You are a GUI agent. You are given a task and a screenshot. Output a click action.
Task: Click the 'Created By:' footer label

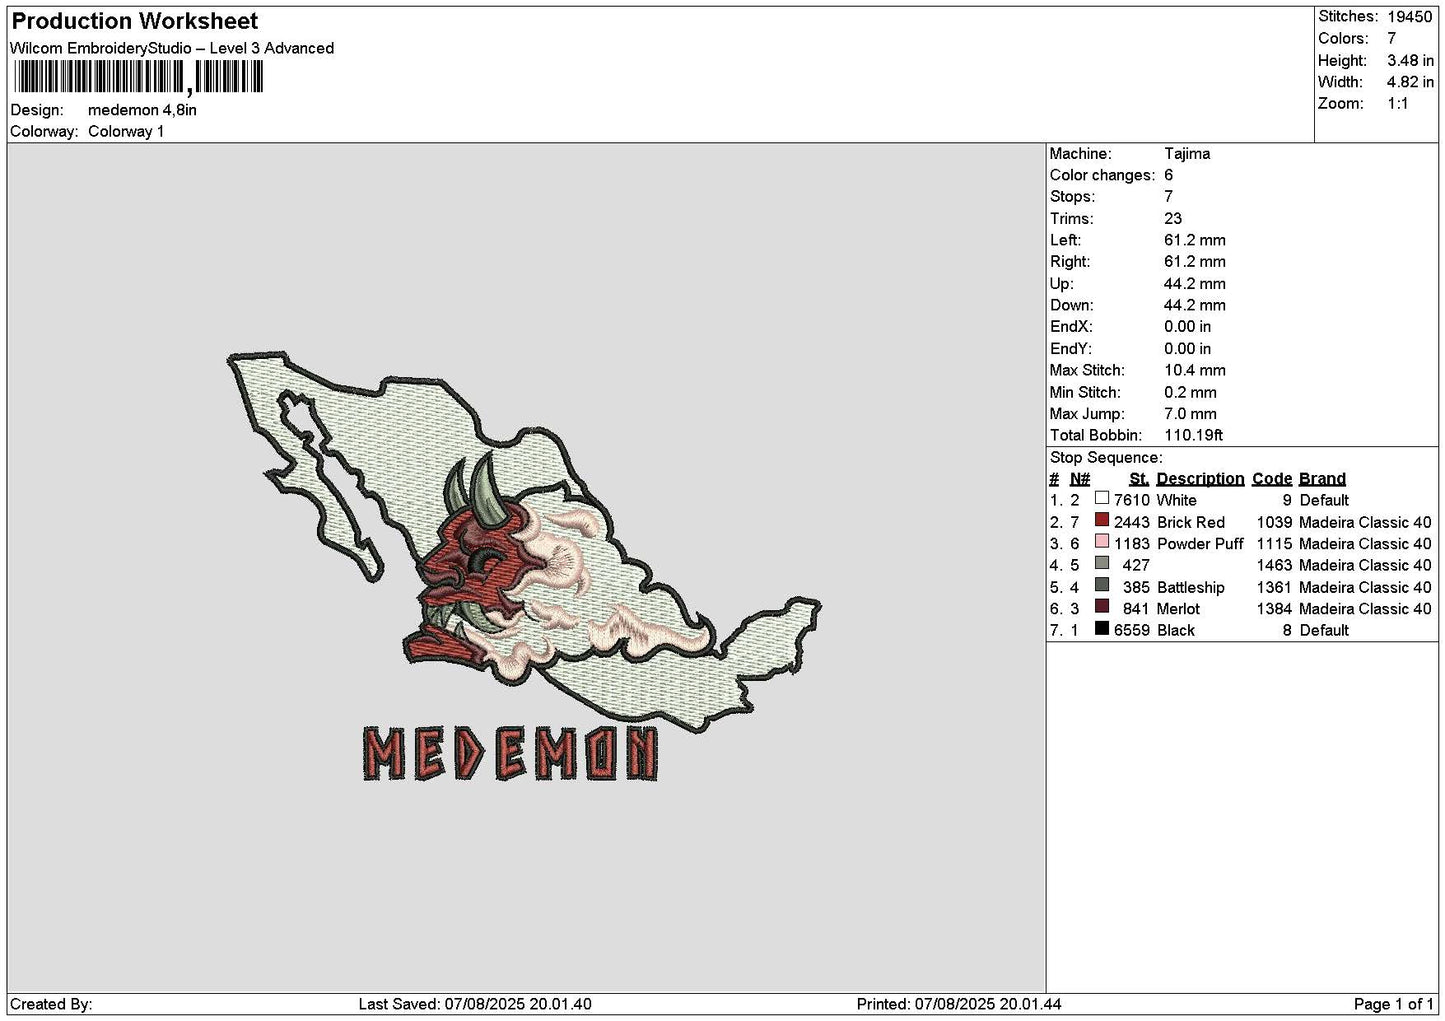pyautogui.click(x=51, y=1004)
